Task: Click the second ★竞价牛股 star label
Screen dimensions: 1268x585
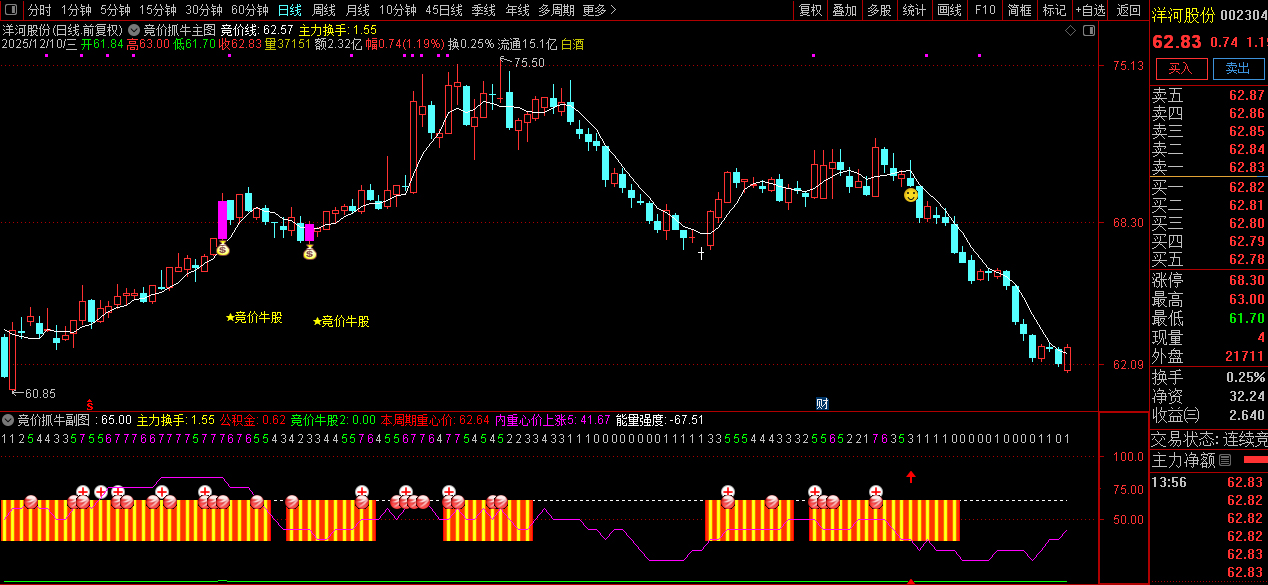Action: pos(341,322)
